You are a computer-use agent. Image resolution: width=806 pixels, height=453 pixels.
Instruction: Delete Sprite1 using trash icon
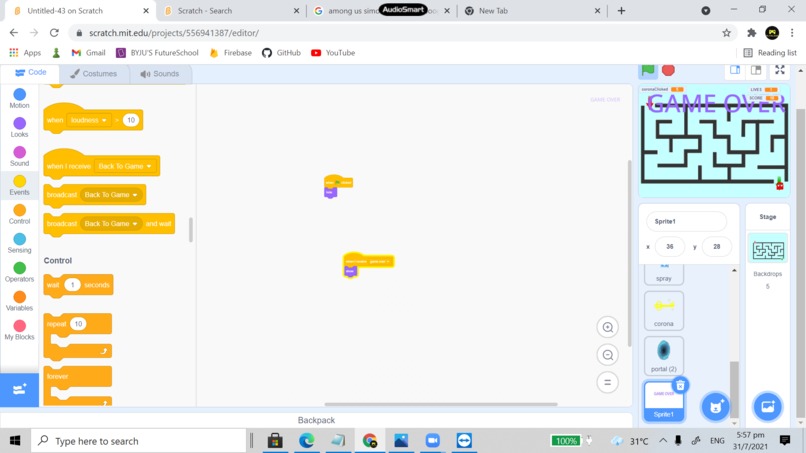click(680, 385)
